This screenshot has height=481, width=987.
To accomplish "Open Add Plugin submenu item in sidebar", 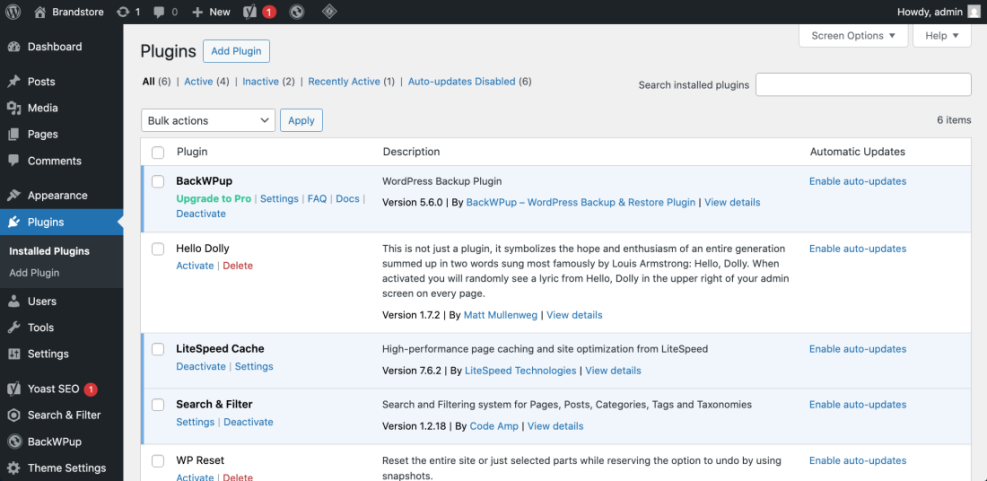I will 34,273.
